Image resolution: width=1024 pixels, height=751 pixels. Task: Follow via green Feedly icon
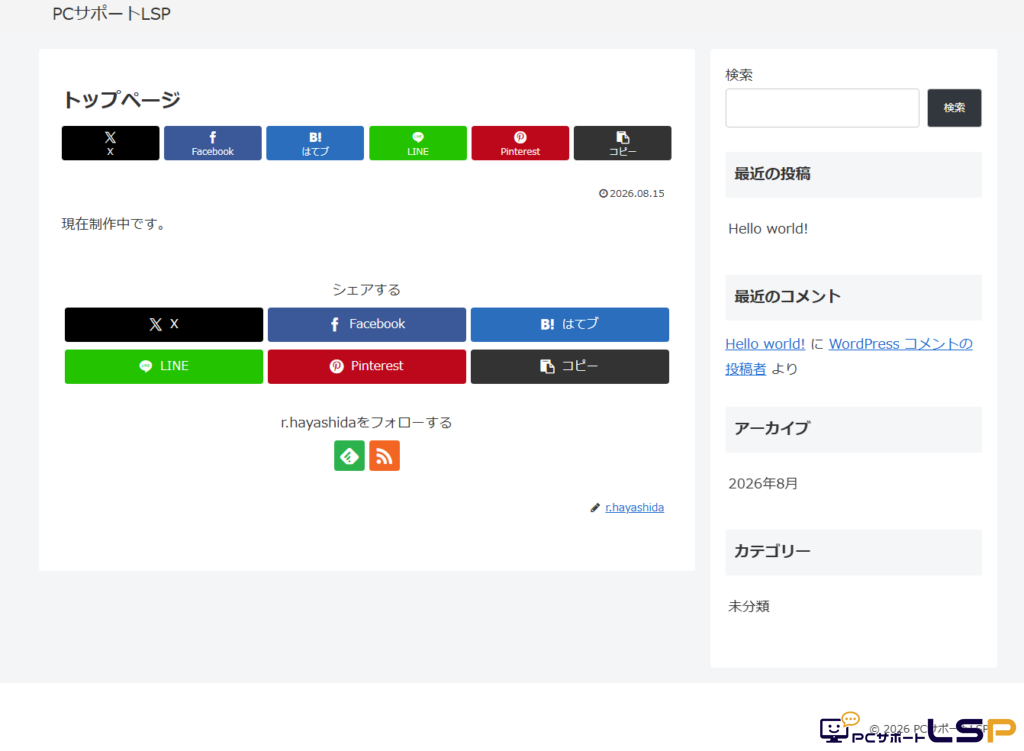pos(349,456)
